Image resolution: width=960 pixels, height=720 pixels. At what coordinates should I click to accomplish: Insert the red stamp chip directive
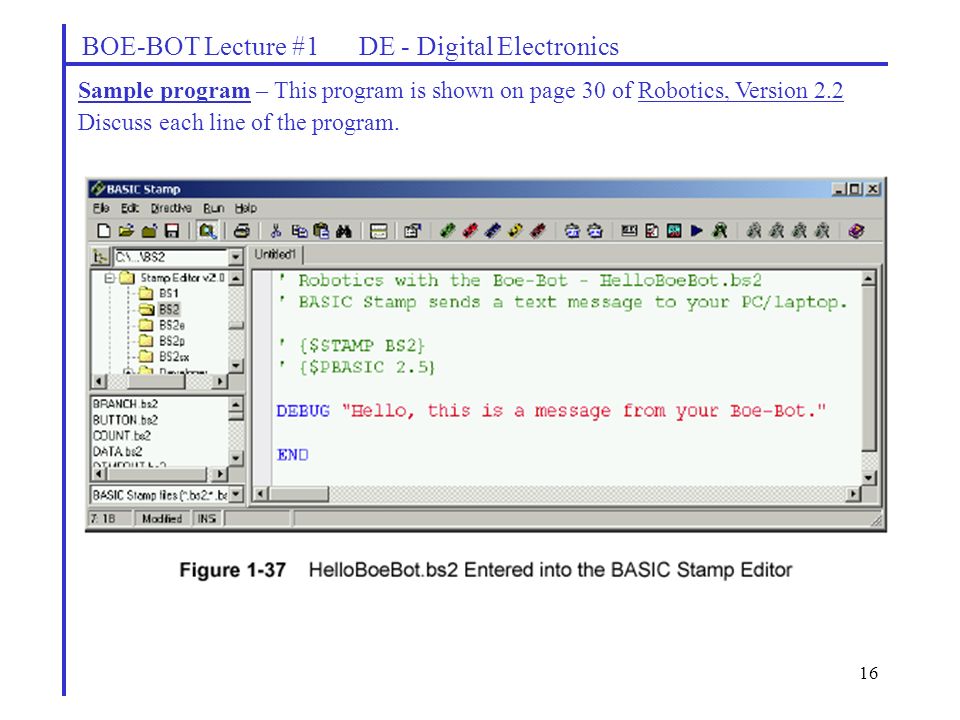[470, 231]
